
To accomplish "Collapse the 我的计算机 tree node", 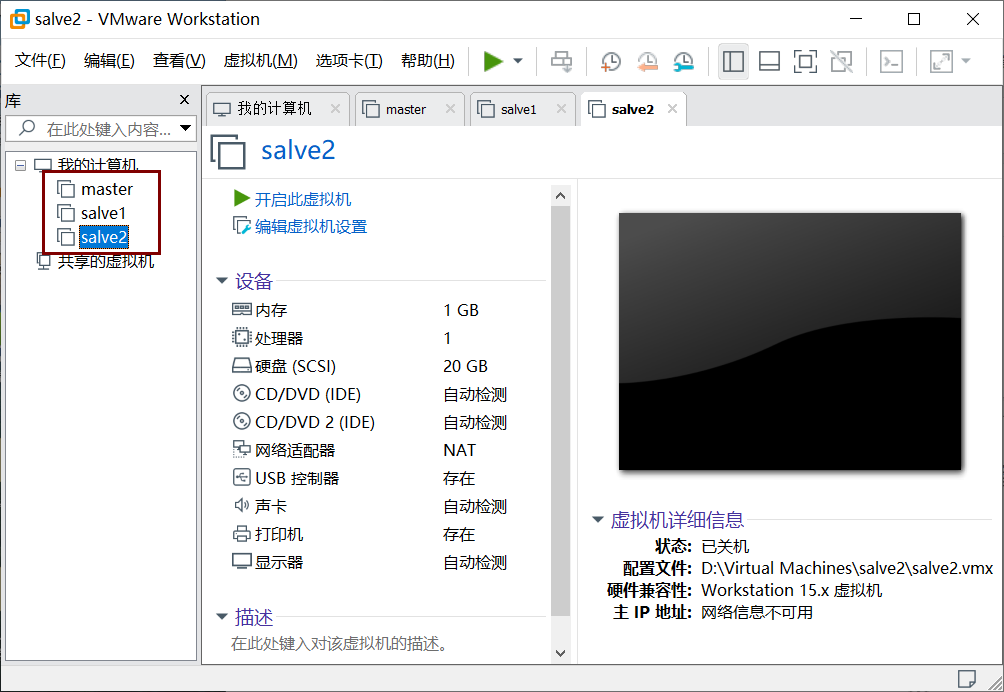I will [x=20, y=165].
